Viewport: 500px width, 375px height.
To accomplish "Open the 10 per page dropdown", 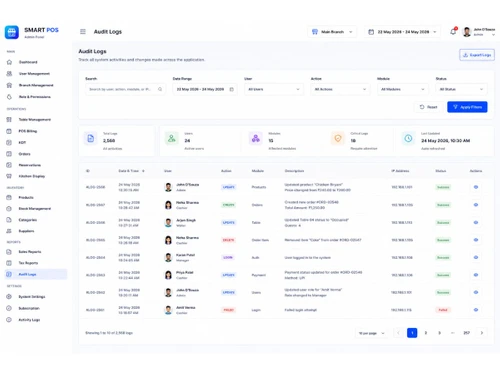I will [371, 333].
